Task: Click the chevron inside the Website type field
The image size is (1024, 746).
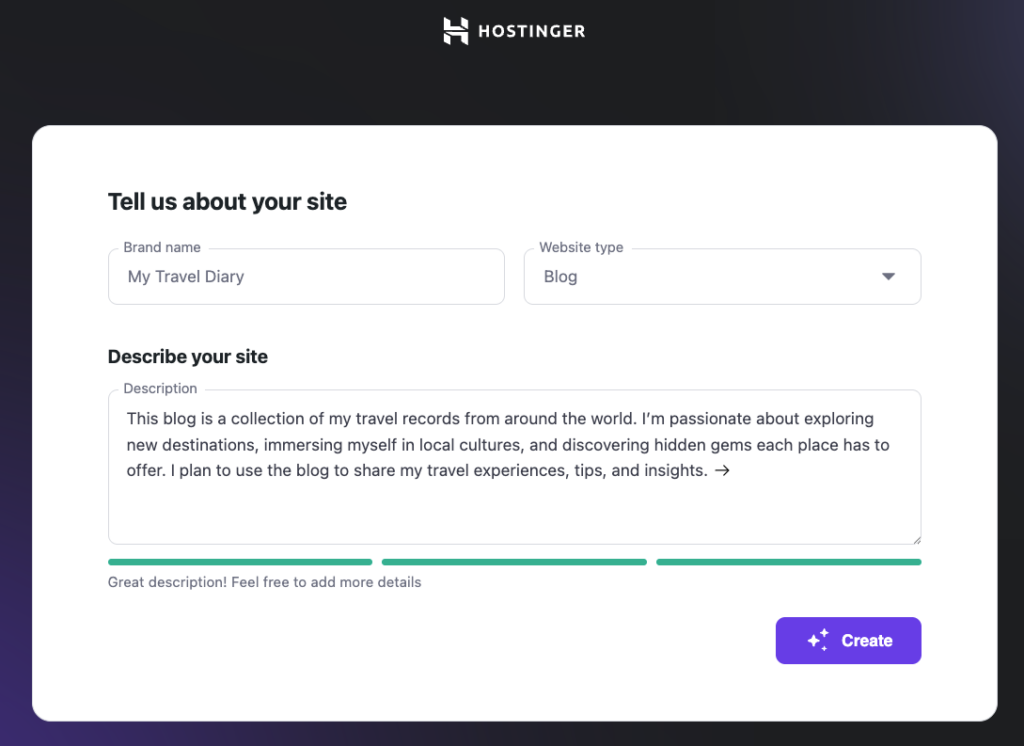Action: (888, 276)
